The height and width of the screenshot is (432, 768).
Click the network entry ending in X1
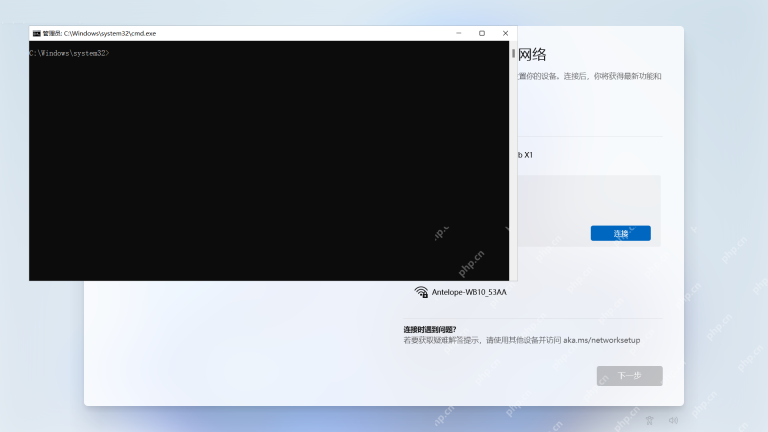click(525, 155)
